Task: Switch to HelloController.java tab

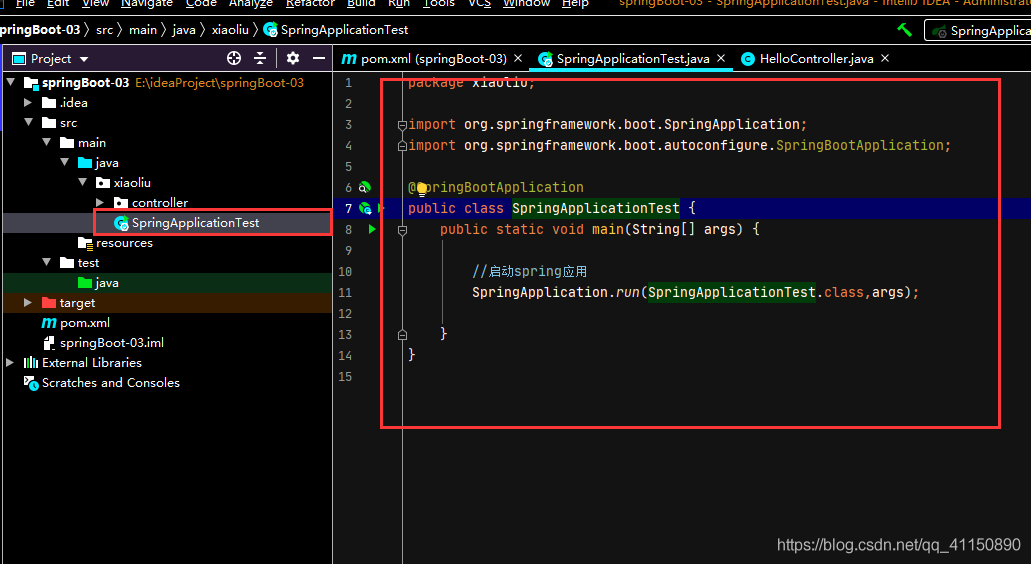Action: (x=817, y=59)
